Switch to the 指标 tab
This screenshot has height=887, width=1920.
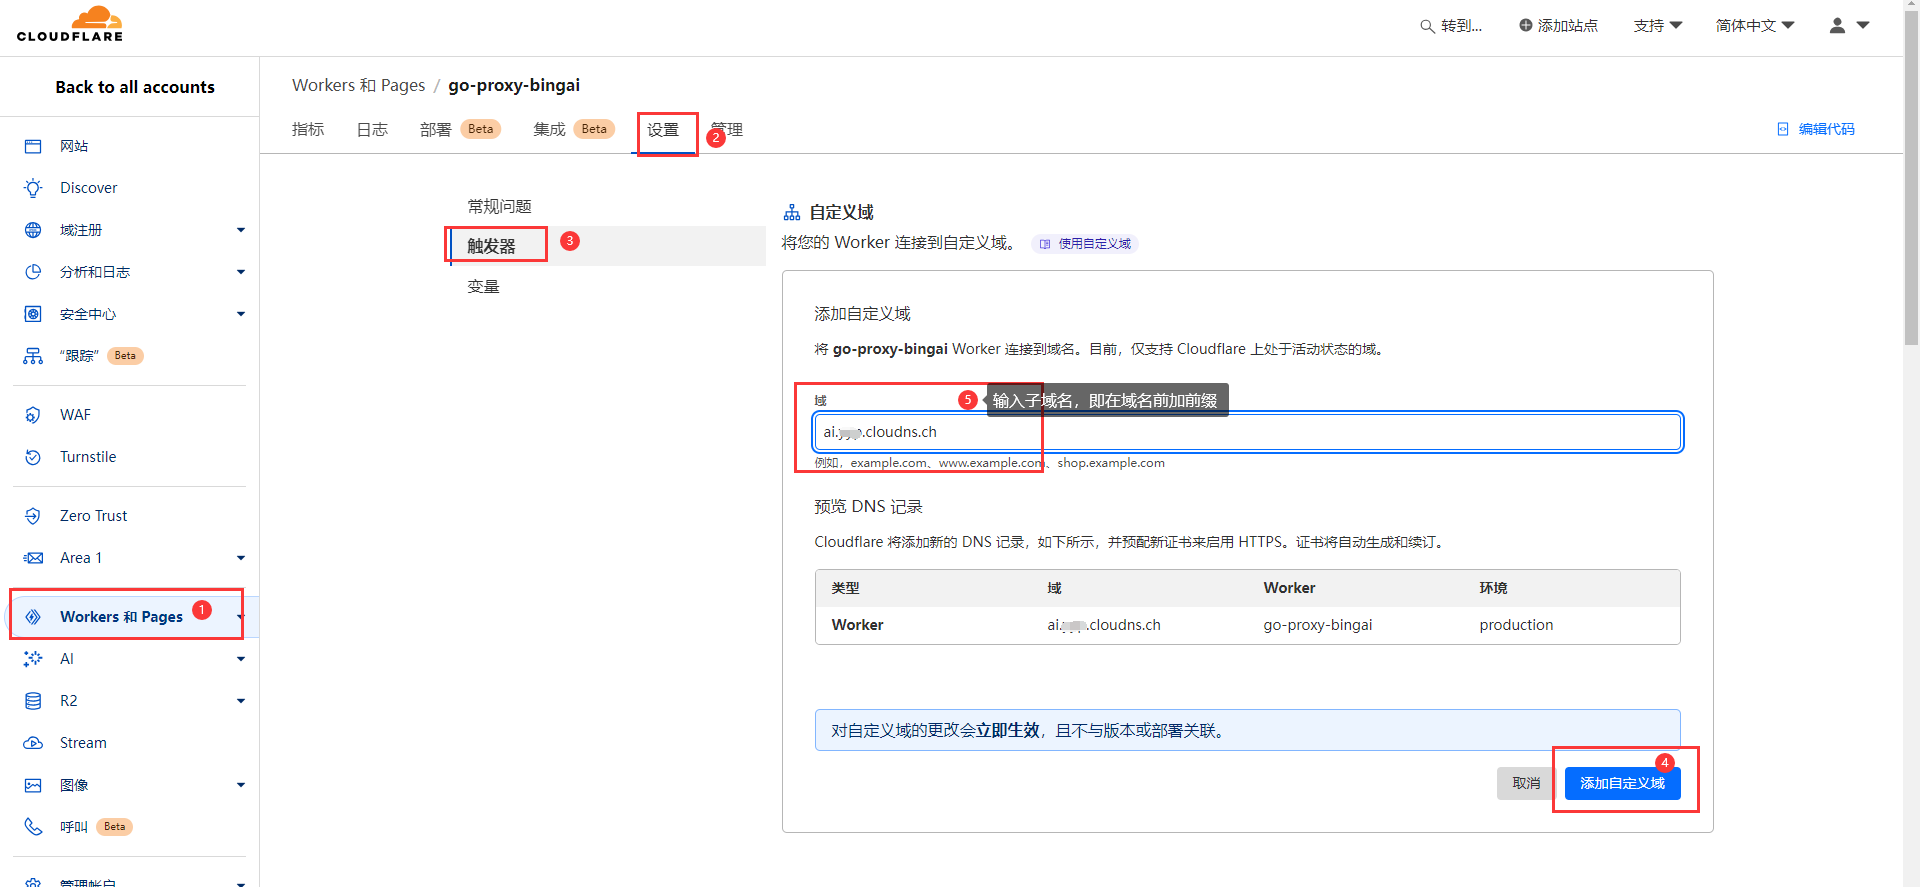click(x=308, y=129)
